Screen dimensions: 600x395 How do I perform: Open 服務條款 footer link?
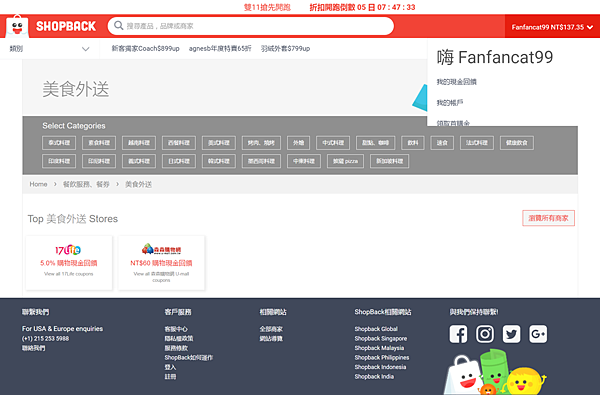(176, 348)
